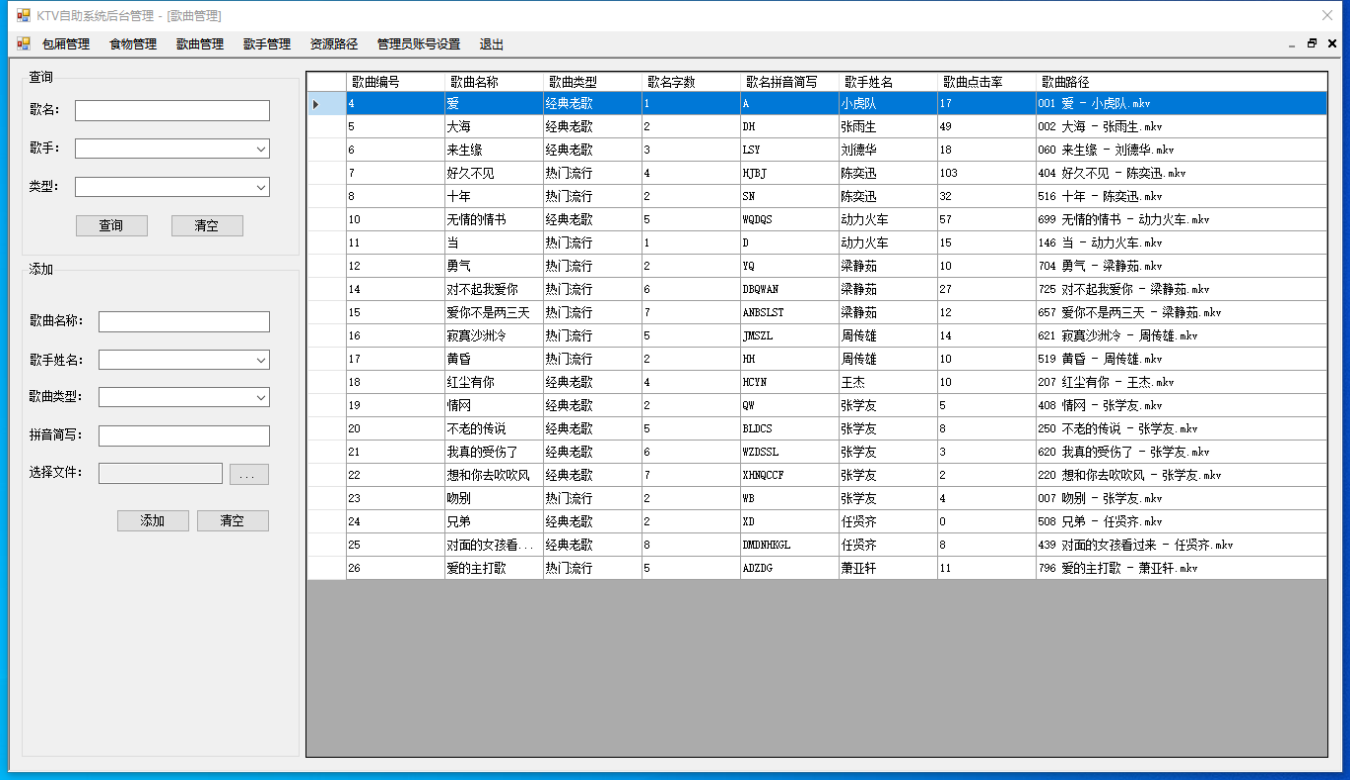Screen dimensions: 1350x780
Task: Expand the 歌曲类型 dropdown in the add section
Action: (261, 397)
